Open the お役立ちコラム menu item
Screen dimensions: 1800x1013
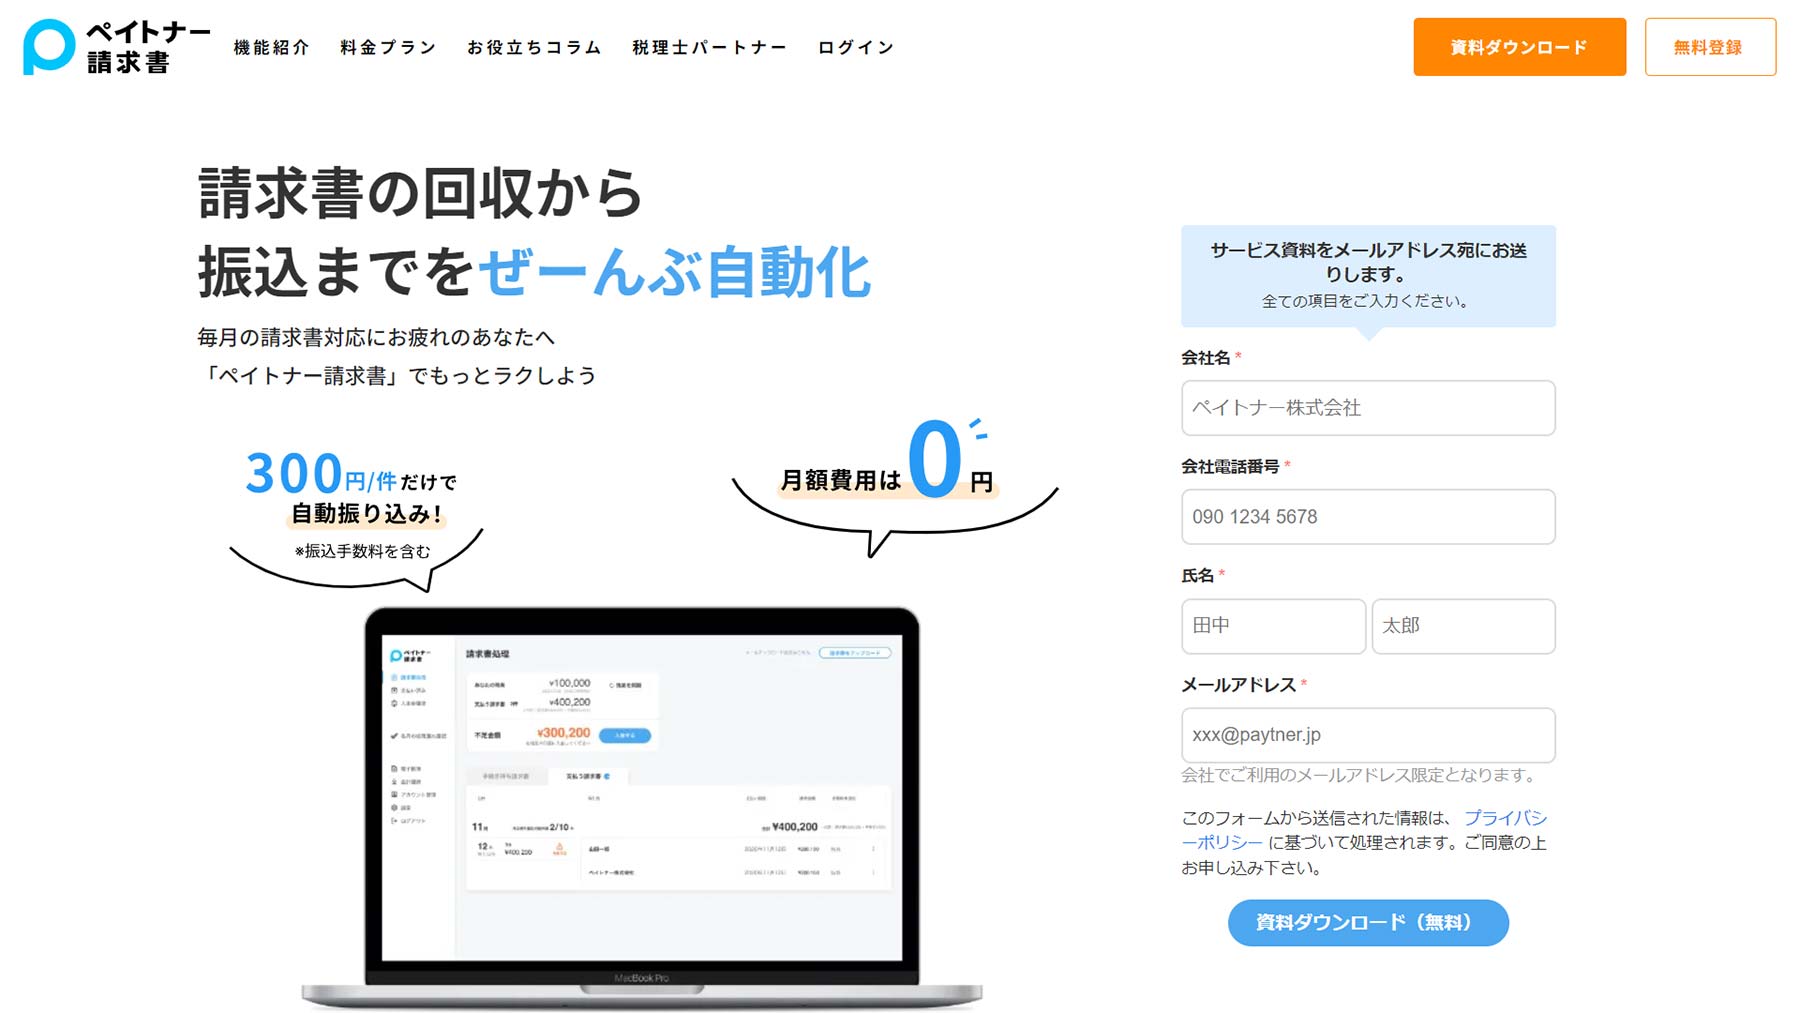point(534,47)
